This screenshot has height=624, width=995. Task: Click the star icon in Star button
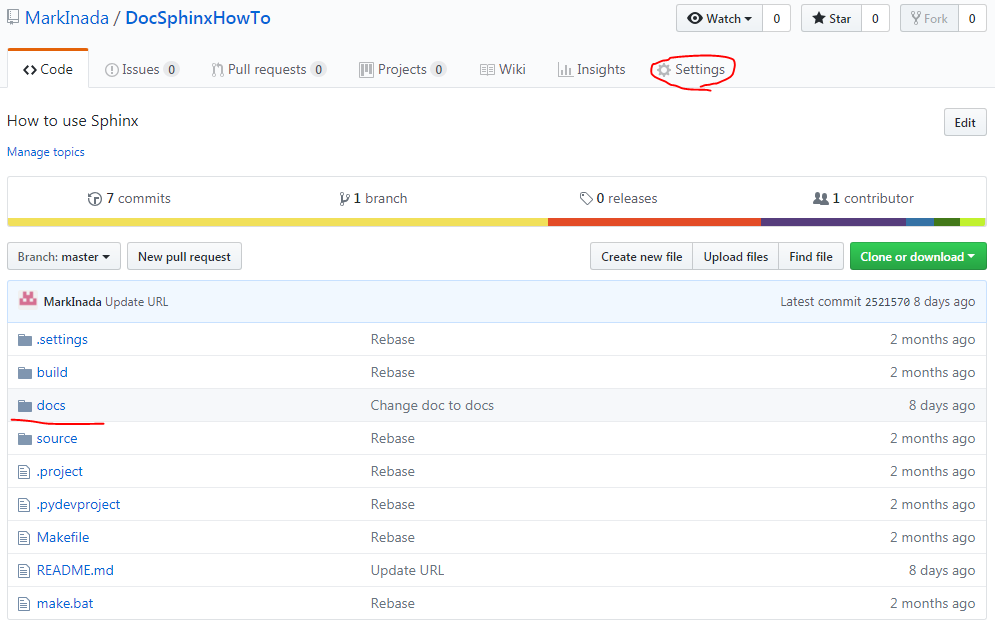819,18
